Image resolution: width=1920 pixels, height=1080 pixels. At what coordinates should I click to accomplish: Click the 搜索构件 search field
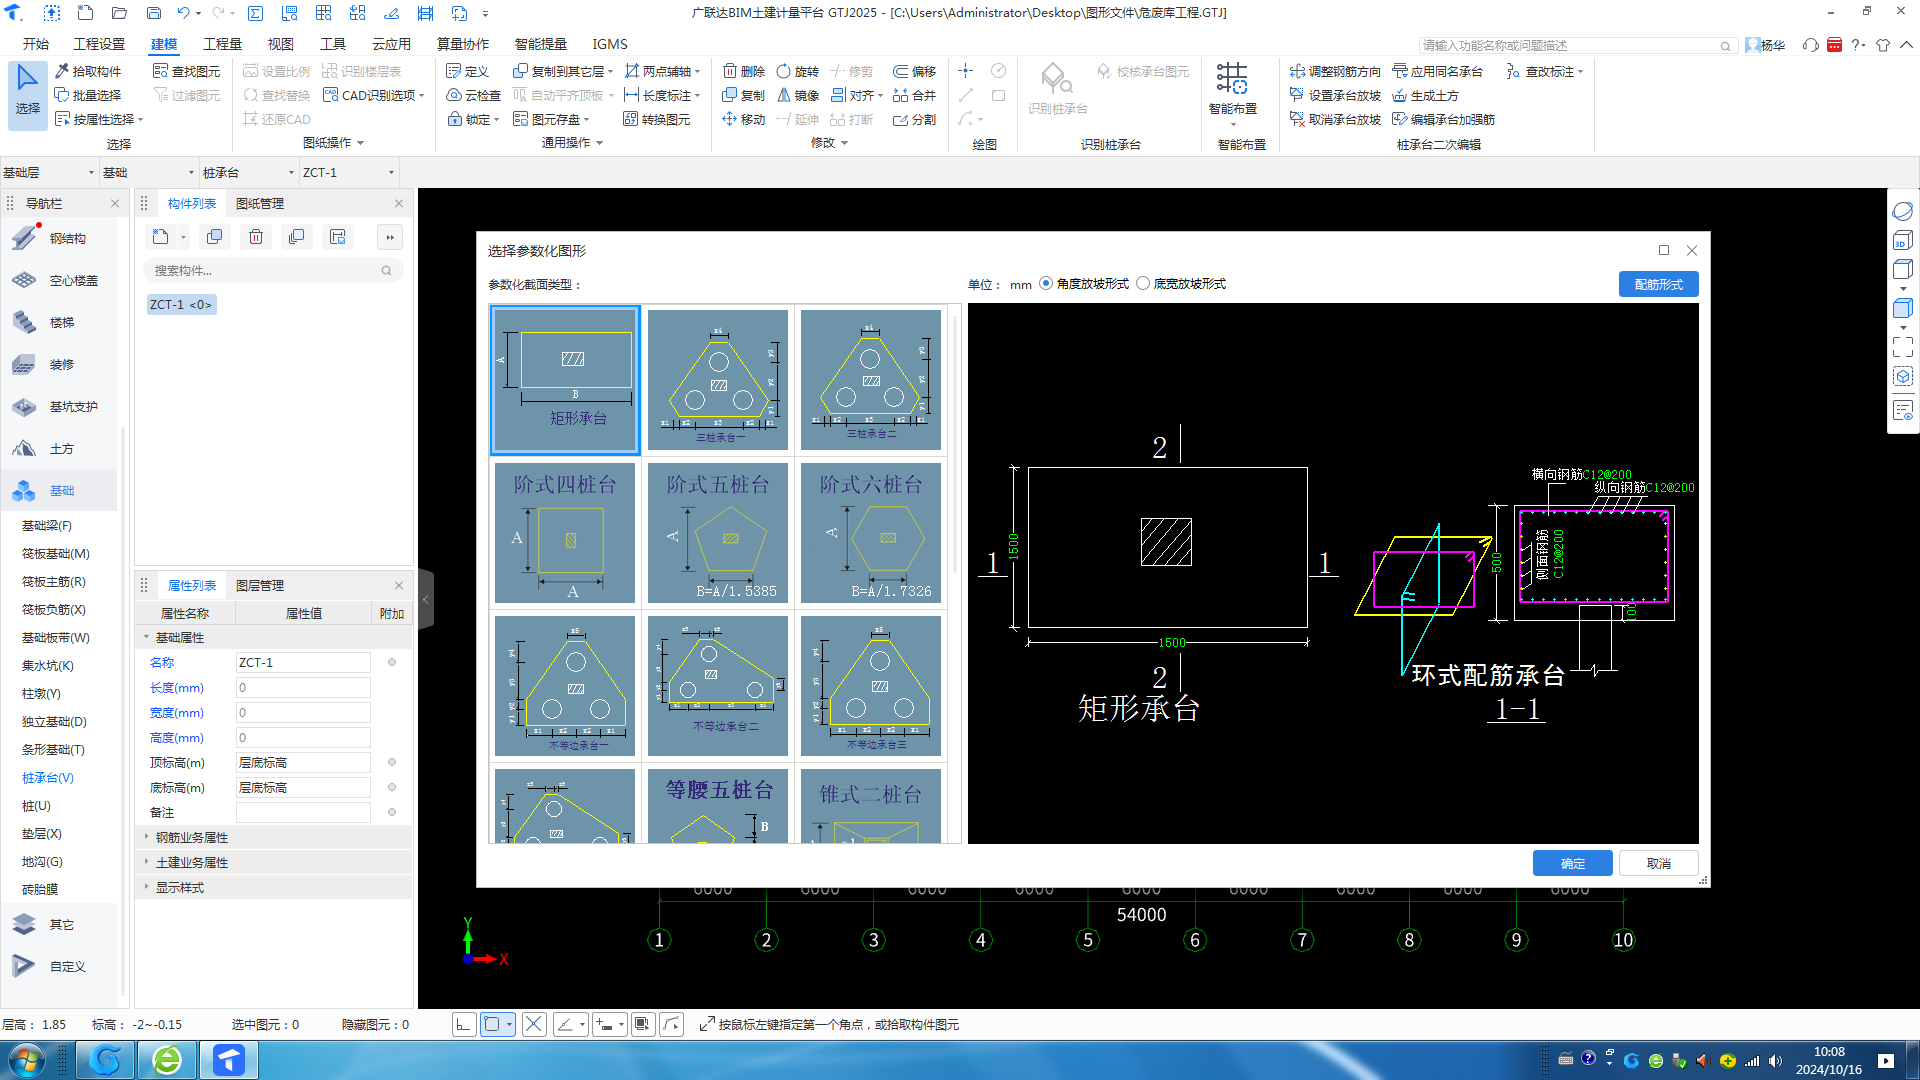pyautogui.click(x=273, y=270)
